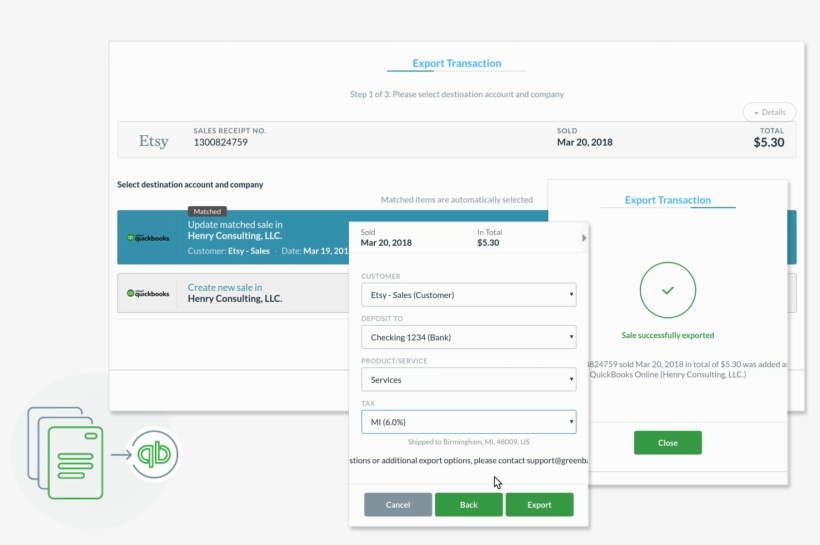Click the right arrow beside In Total
The height and width of the screenshot is (545, 820).
[584, 238]
